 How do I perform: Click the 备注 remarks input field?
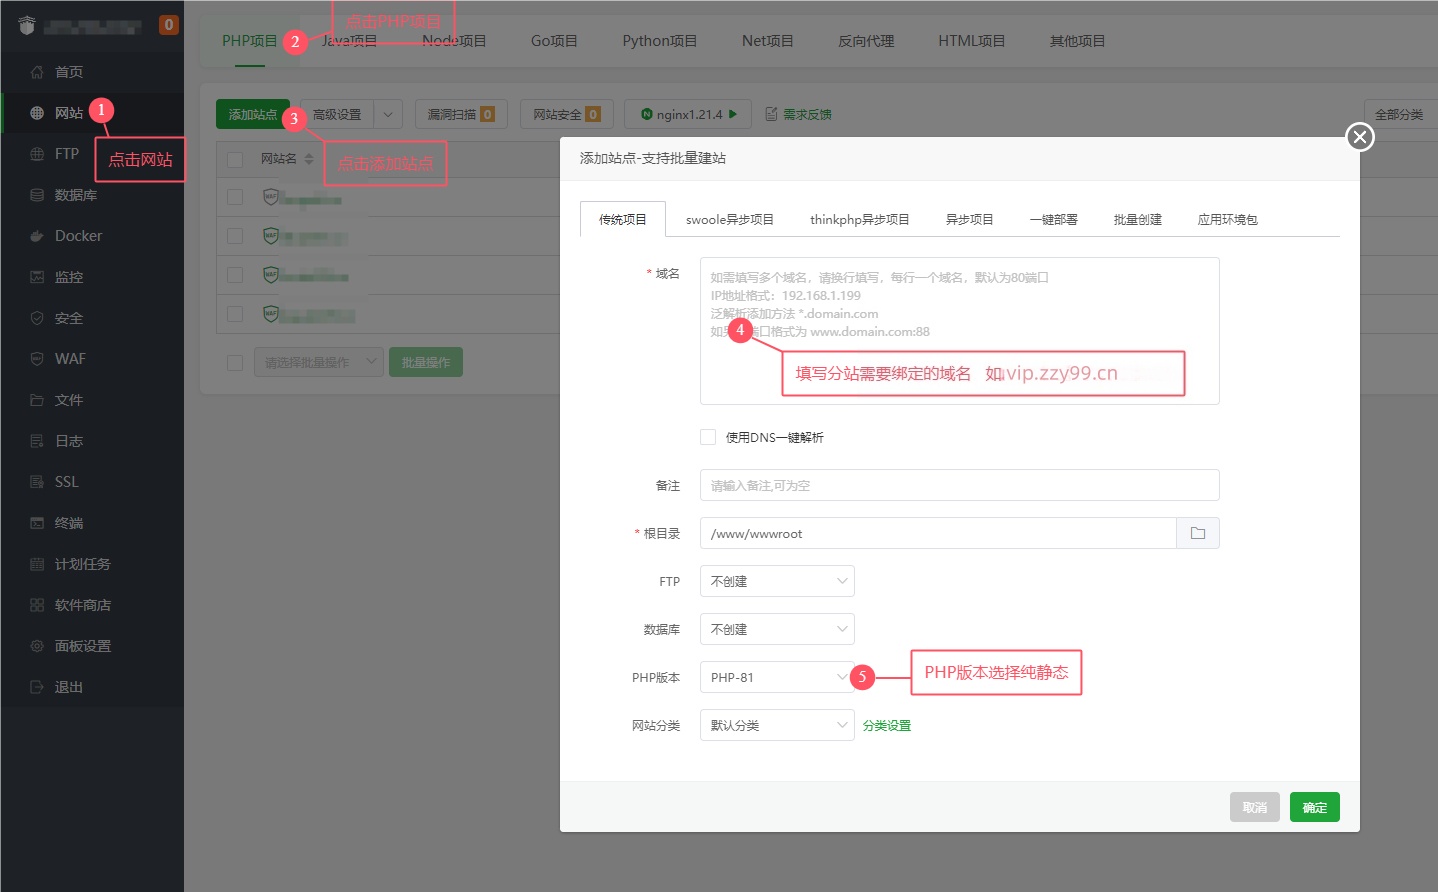958,485
